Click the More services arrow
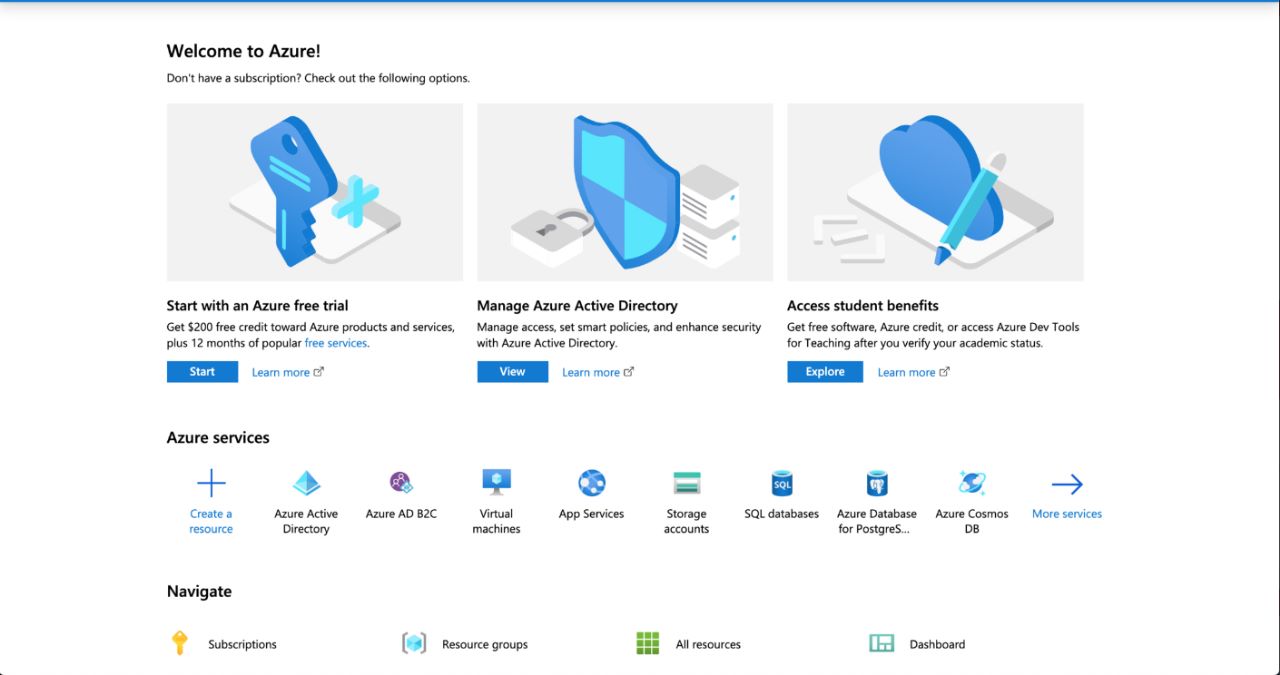This screenshot has height=675, width=1280. 1067,485
